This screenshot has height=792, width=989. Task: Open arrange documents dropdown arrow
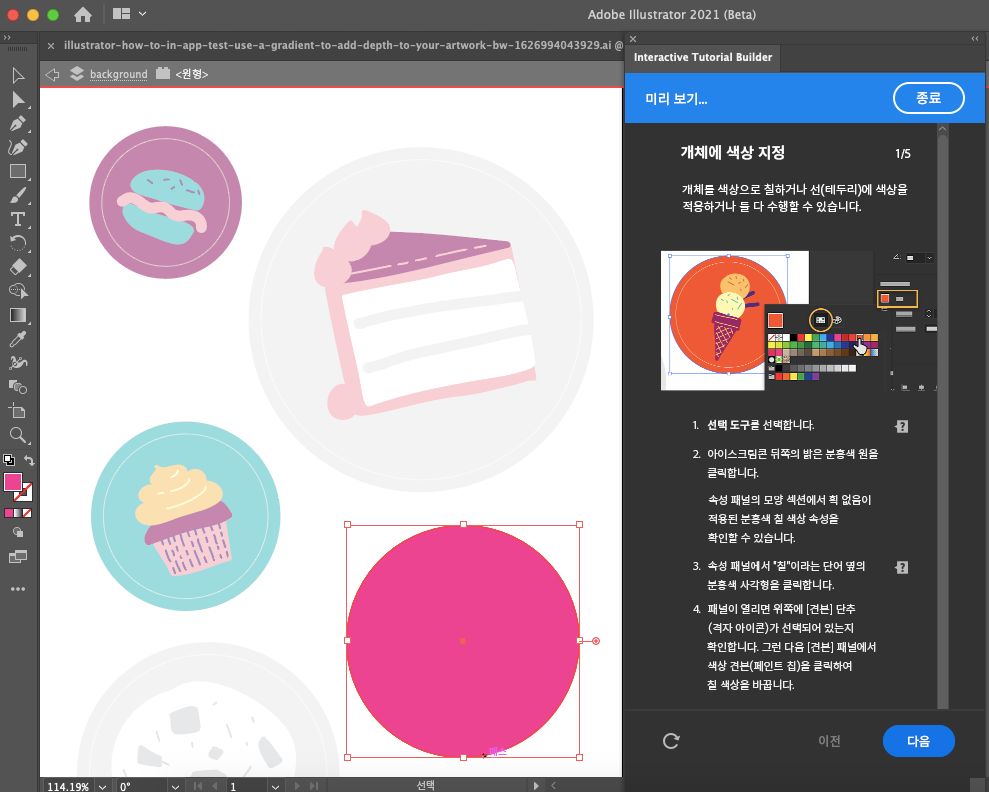tap(143, 14)
